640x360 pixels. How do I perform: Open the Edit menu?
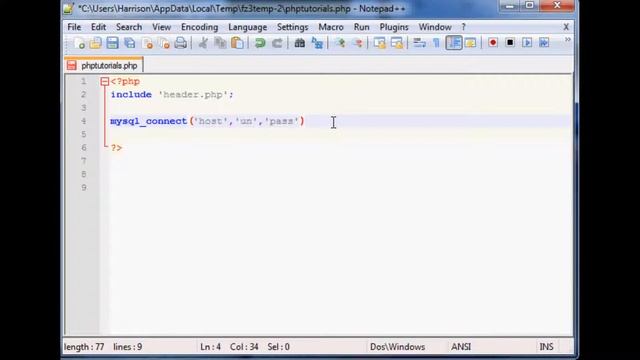pyautogui.click(x=98, y=27)
